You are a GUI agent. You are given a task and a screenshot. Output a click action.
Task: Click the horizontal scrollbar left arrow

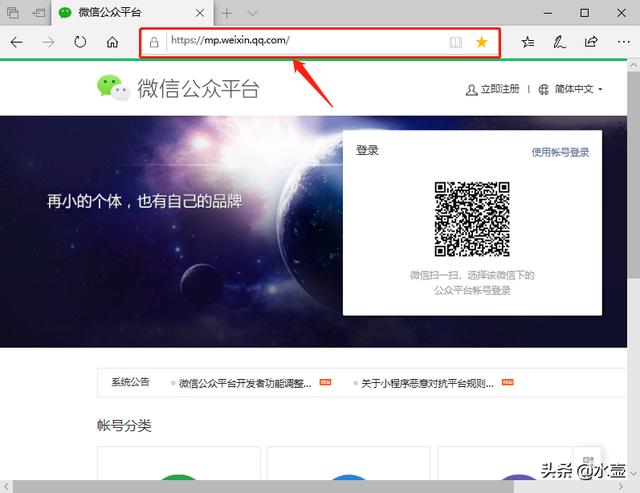coord(6,486)
